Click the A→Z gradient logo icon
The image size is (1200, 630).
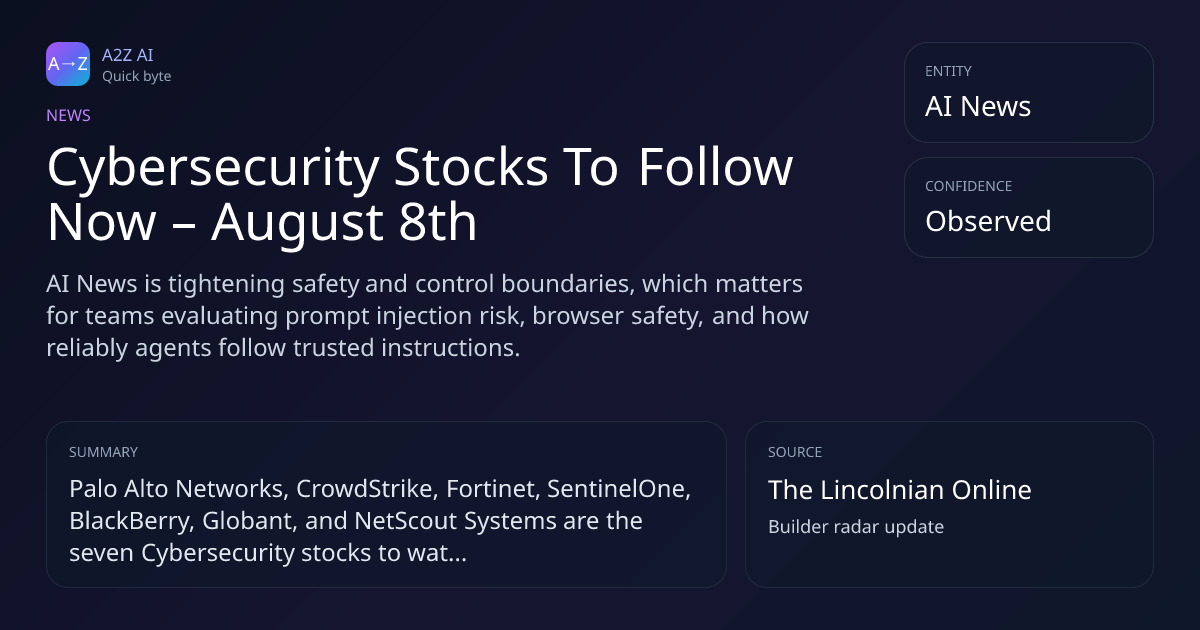point(68,64)
